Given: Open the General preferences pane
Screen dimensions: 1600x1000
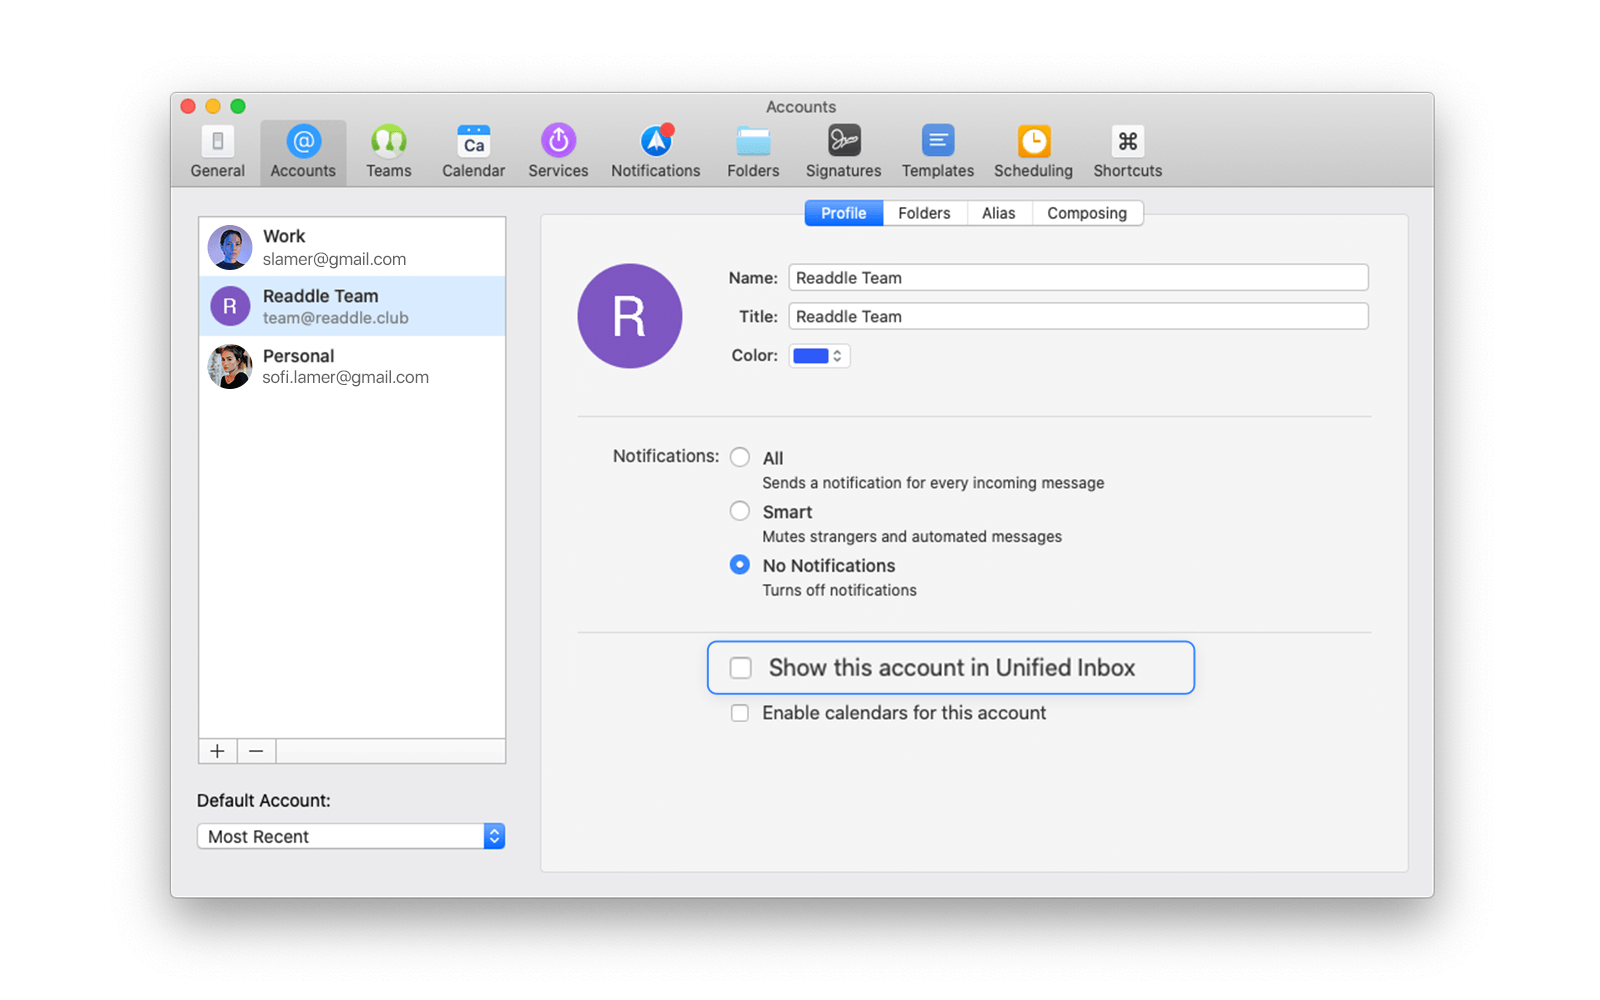Looking at the screenshot, I should [x=217, y=152].
